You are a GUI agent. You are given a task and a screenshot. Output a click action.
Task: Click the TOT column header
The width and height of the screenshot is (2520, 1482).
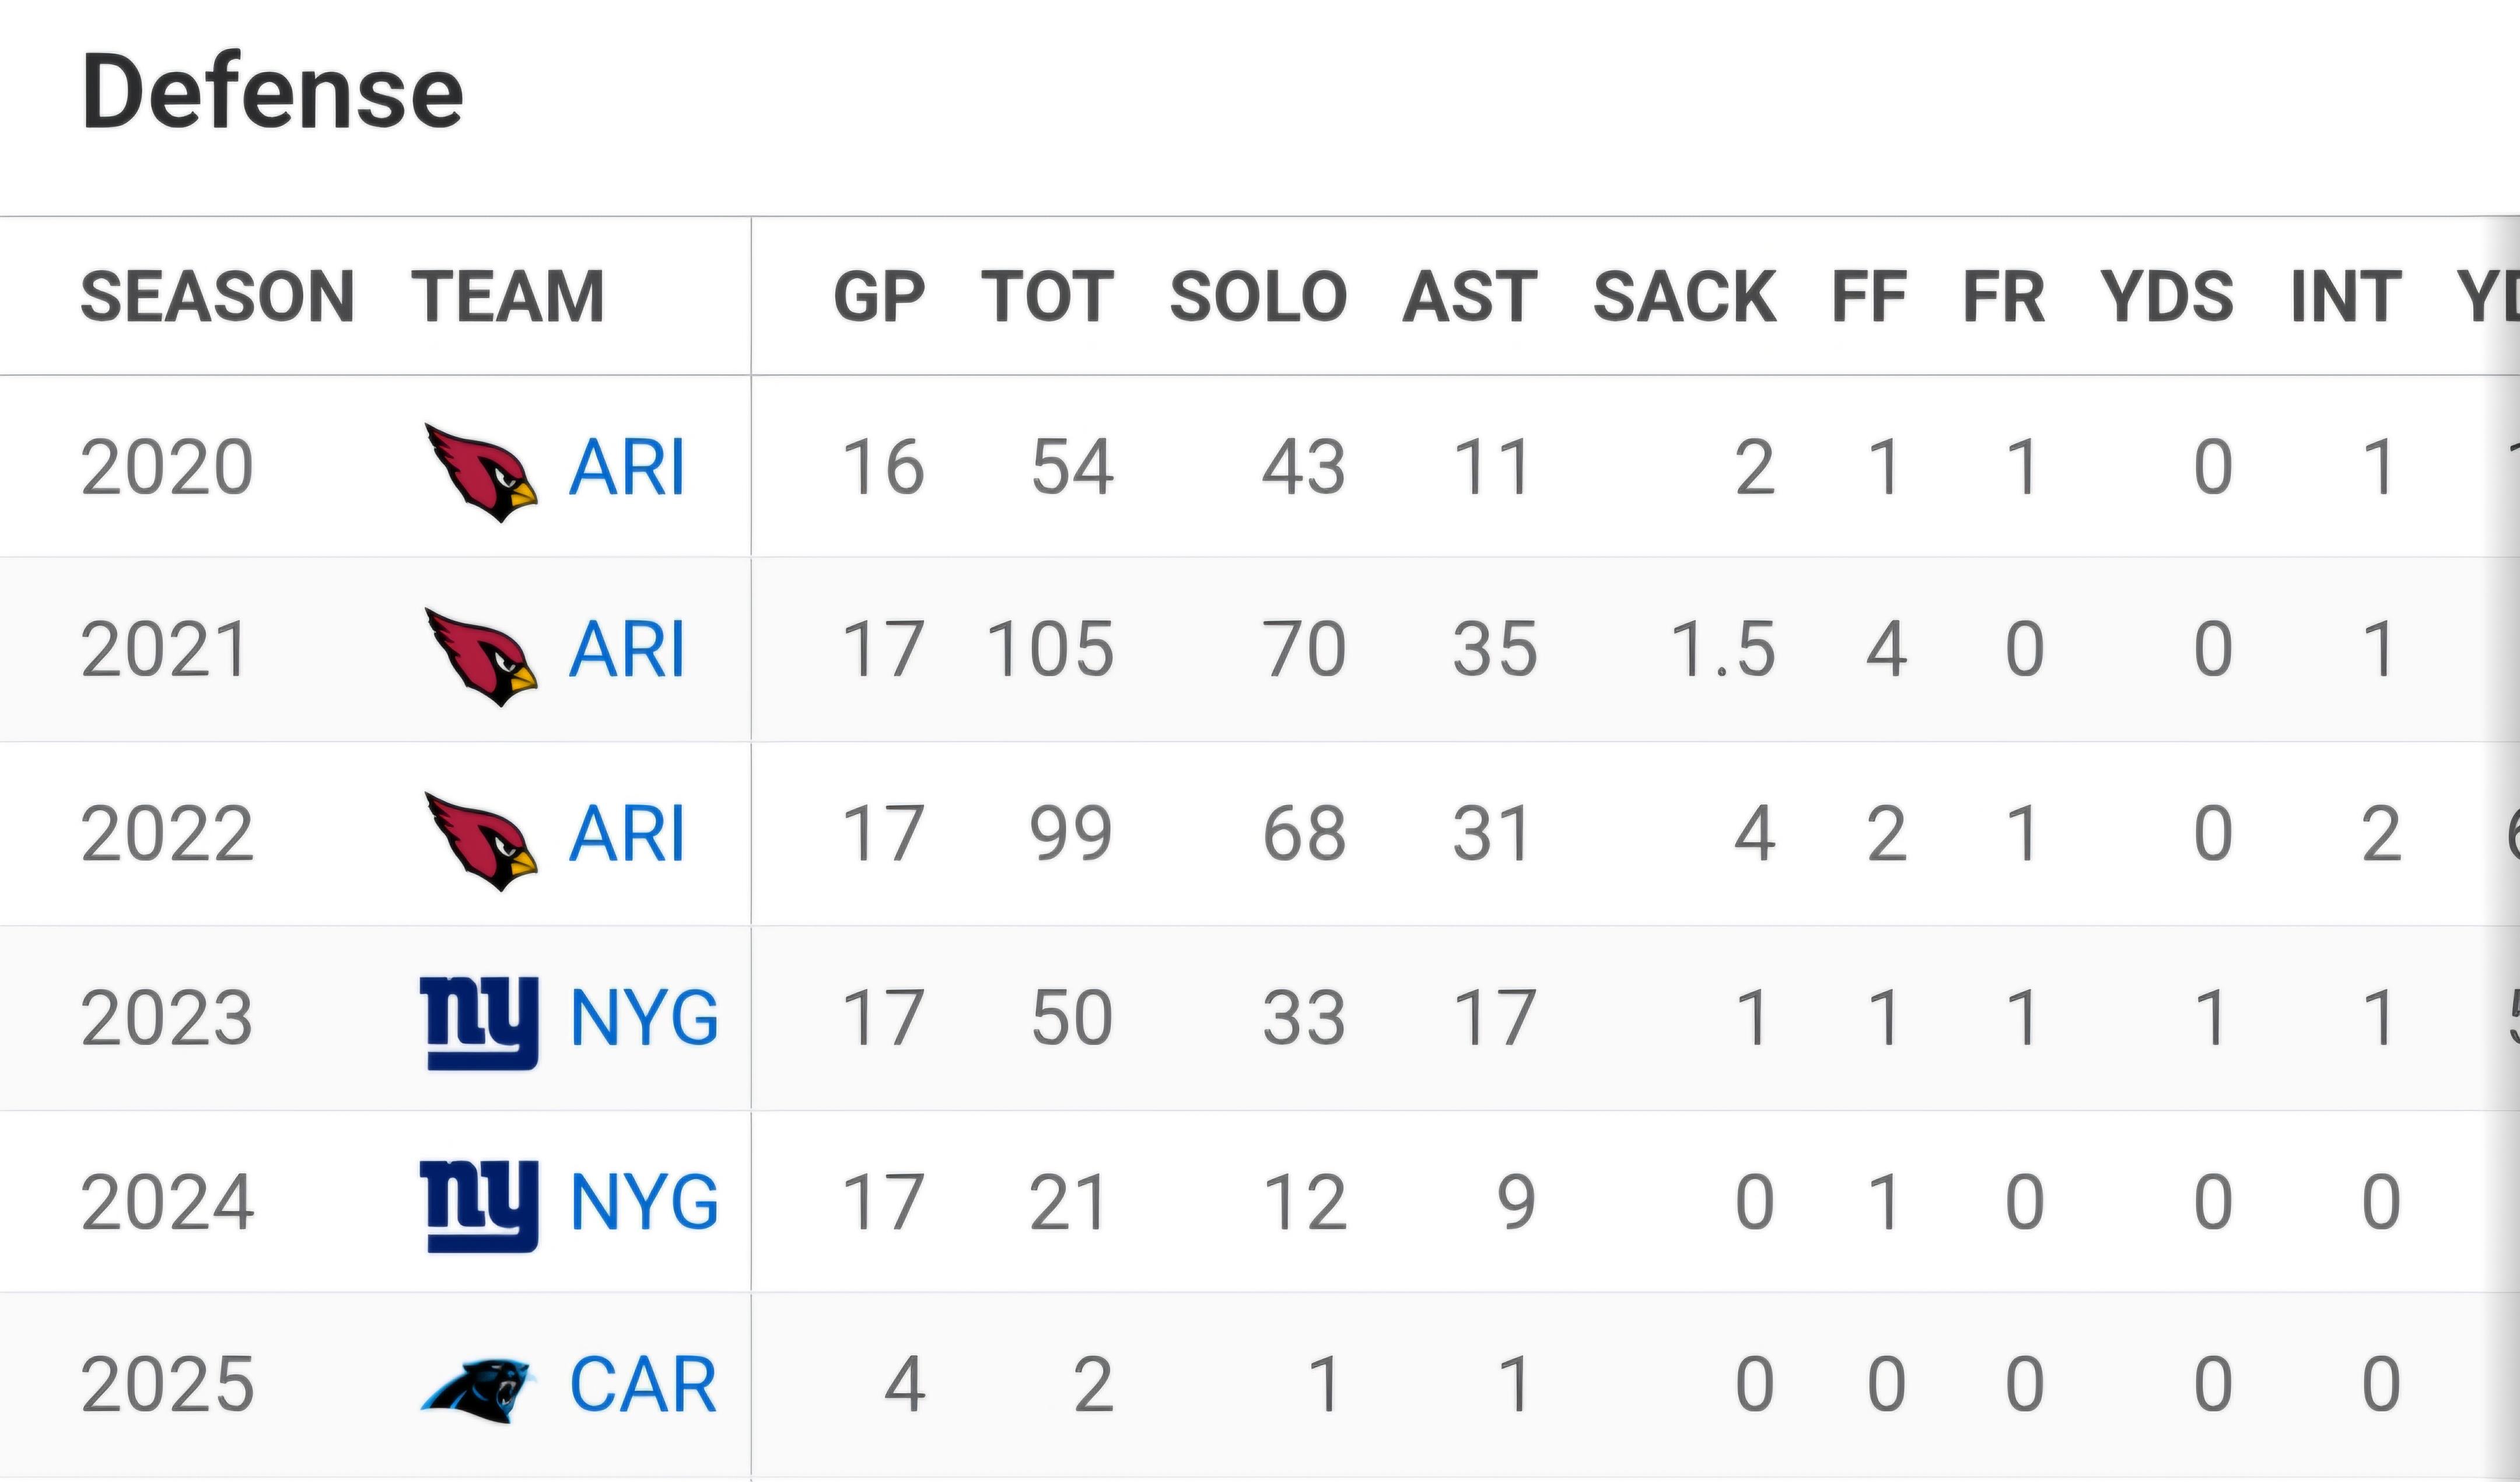pyautogui.click(x=1047, y=297)
